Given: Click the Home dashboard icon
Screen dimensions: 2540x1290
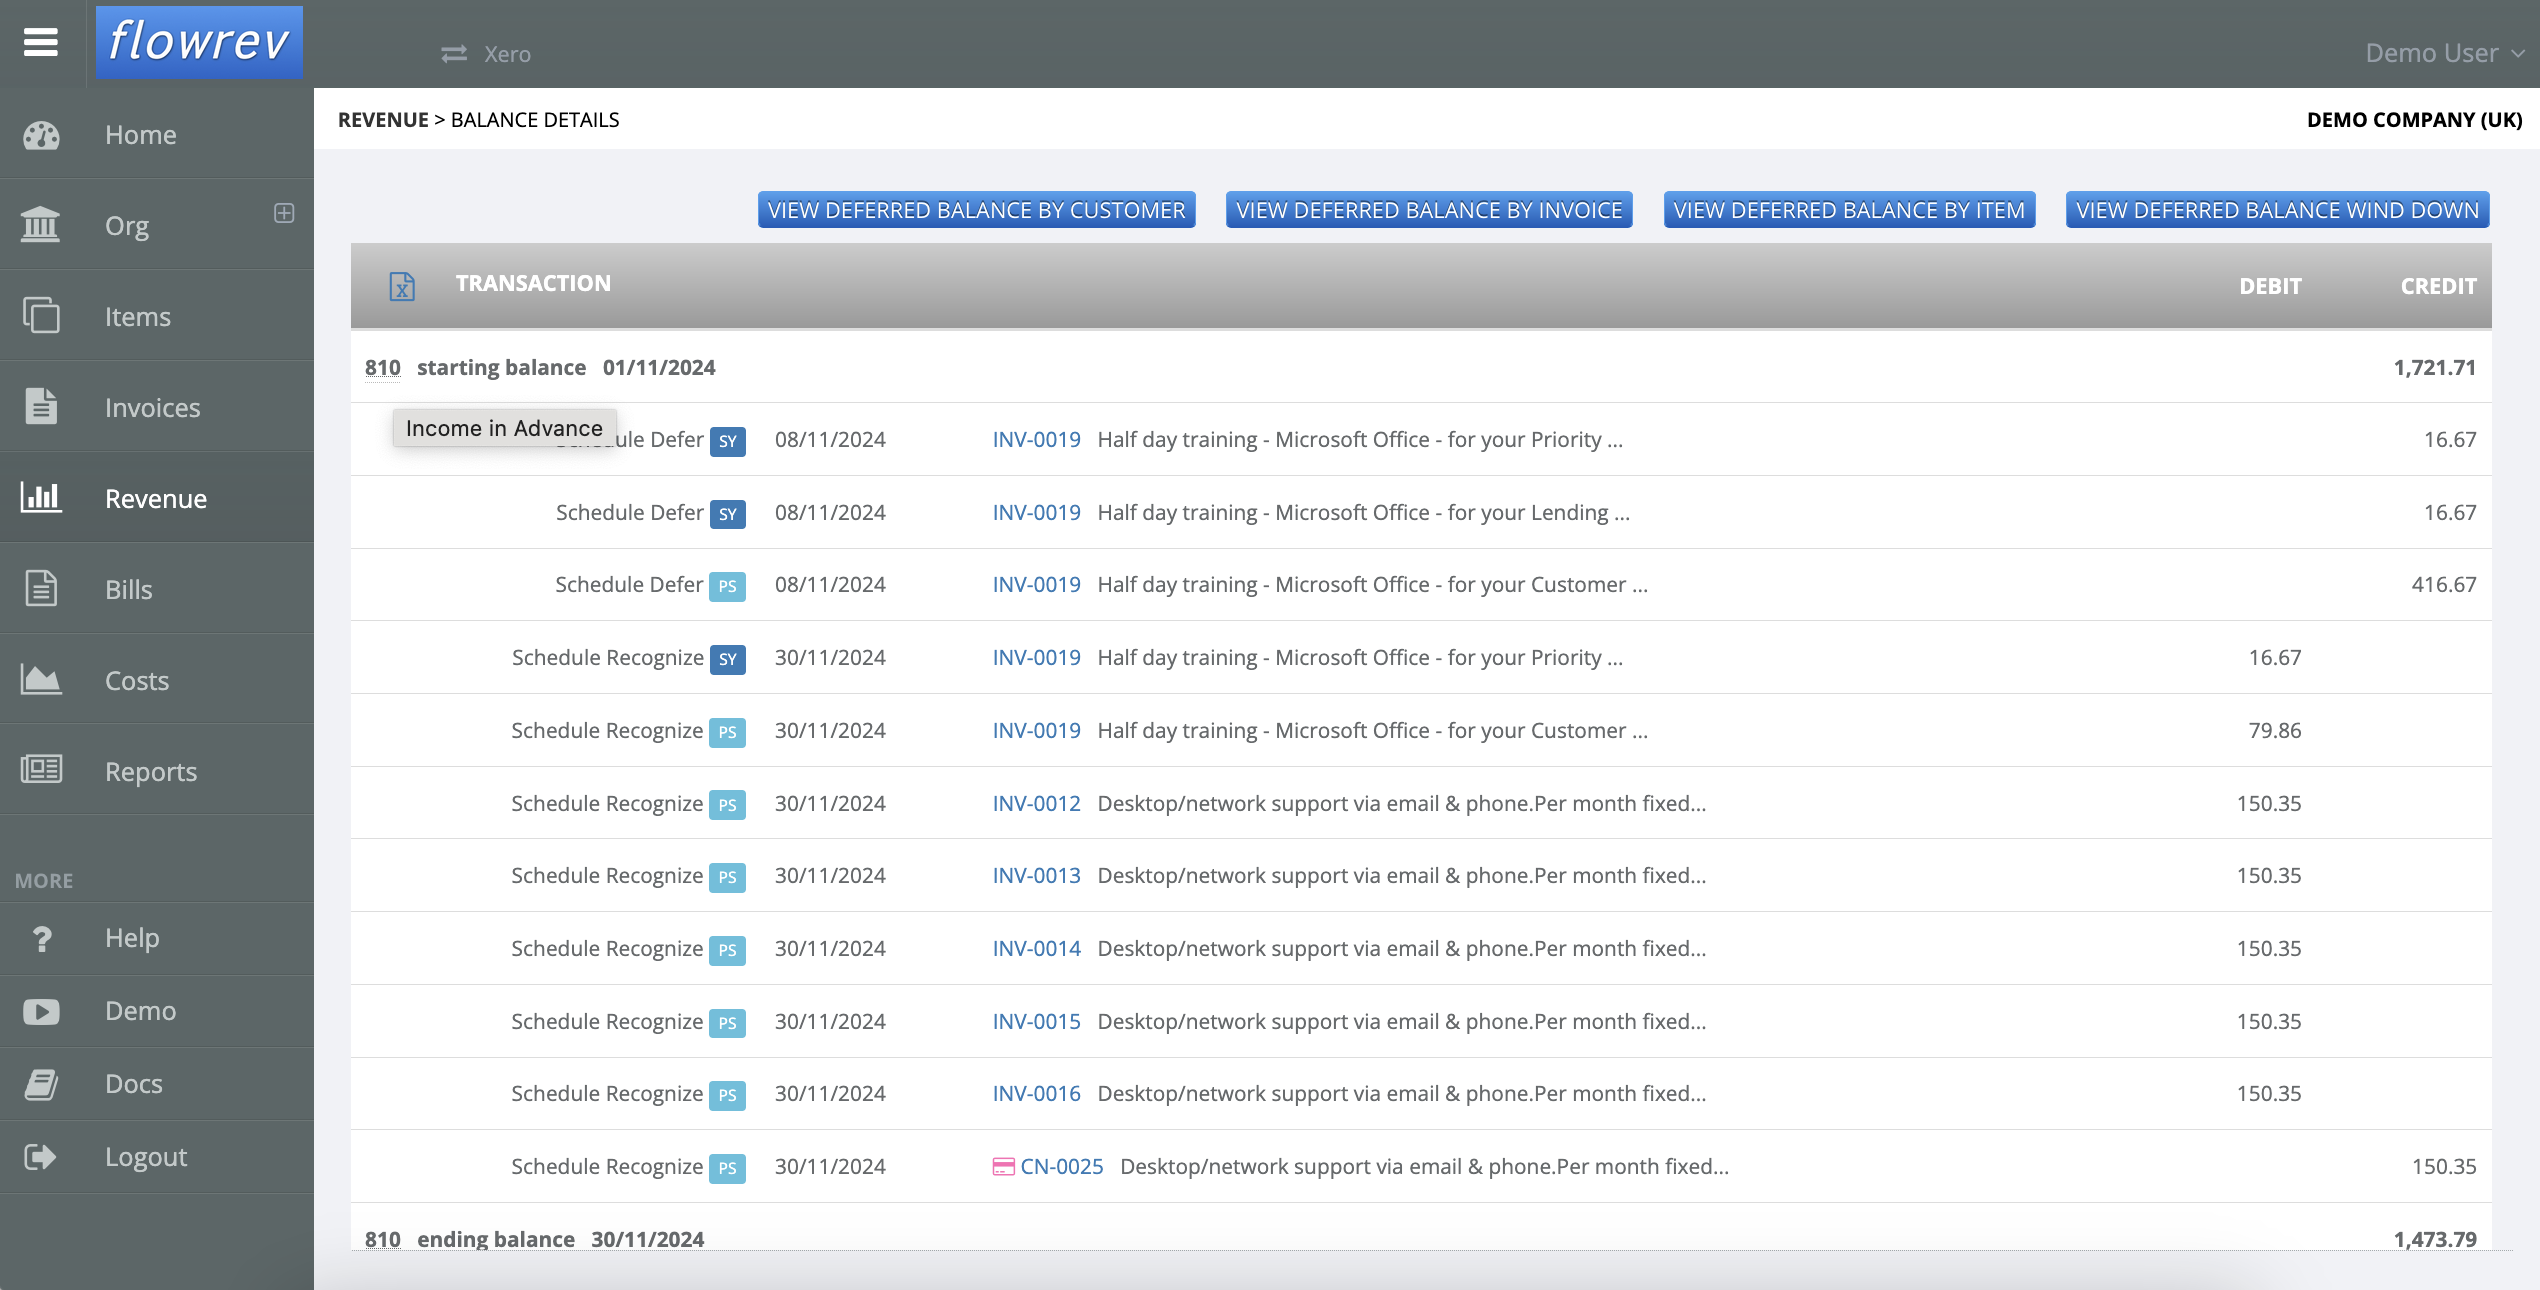Looking at the screenshot, I should coord(41,135).
